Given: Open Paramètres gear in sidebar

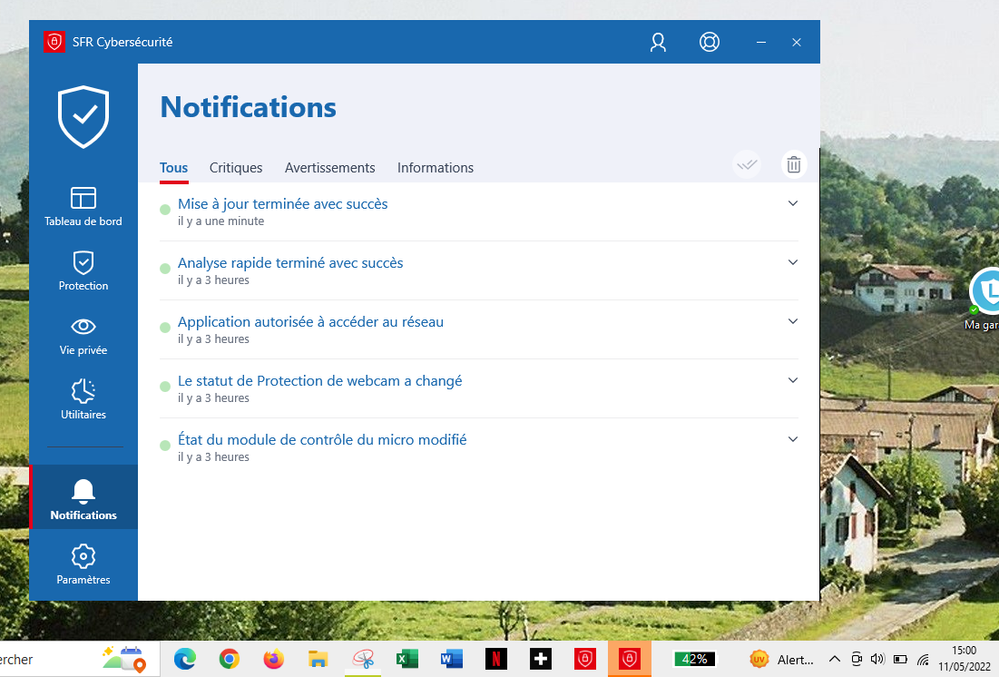Looking at the screenshot, I should coord(83,564).
